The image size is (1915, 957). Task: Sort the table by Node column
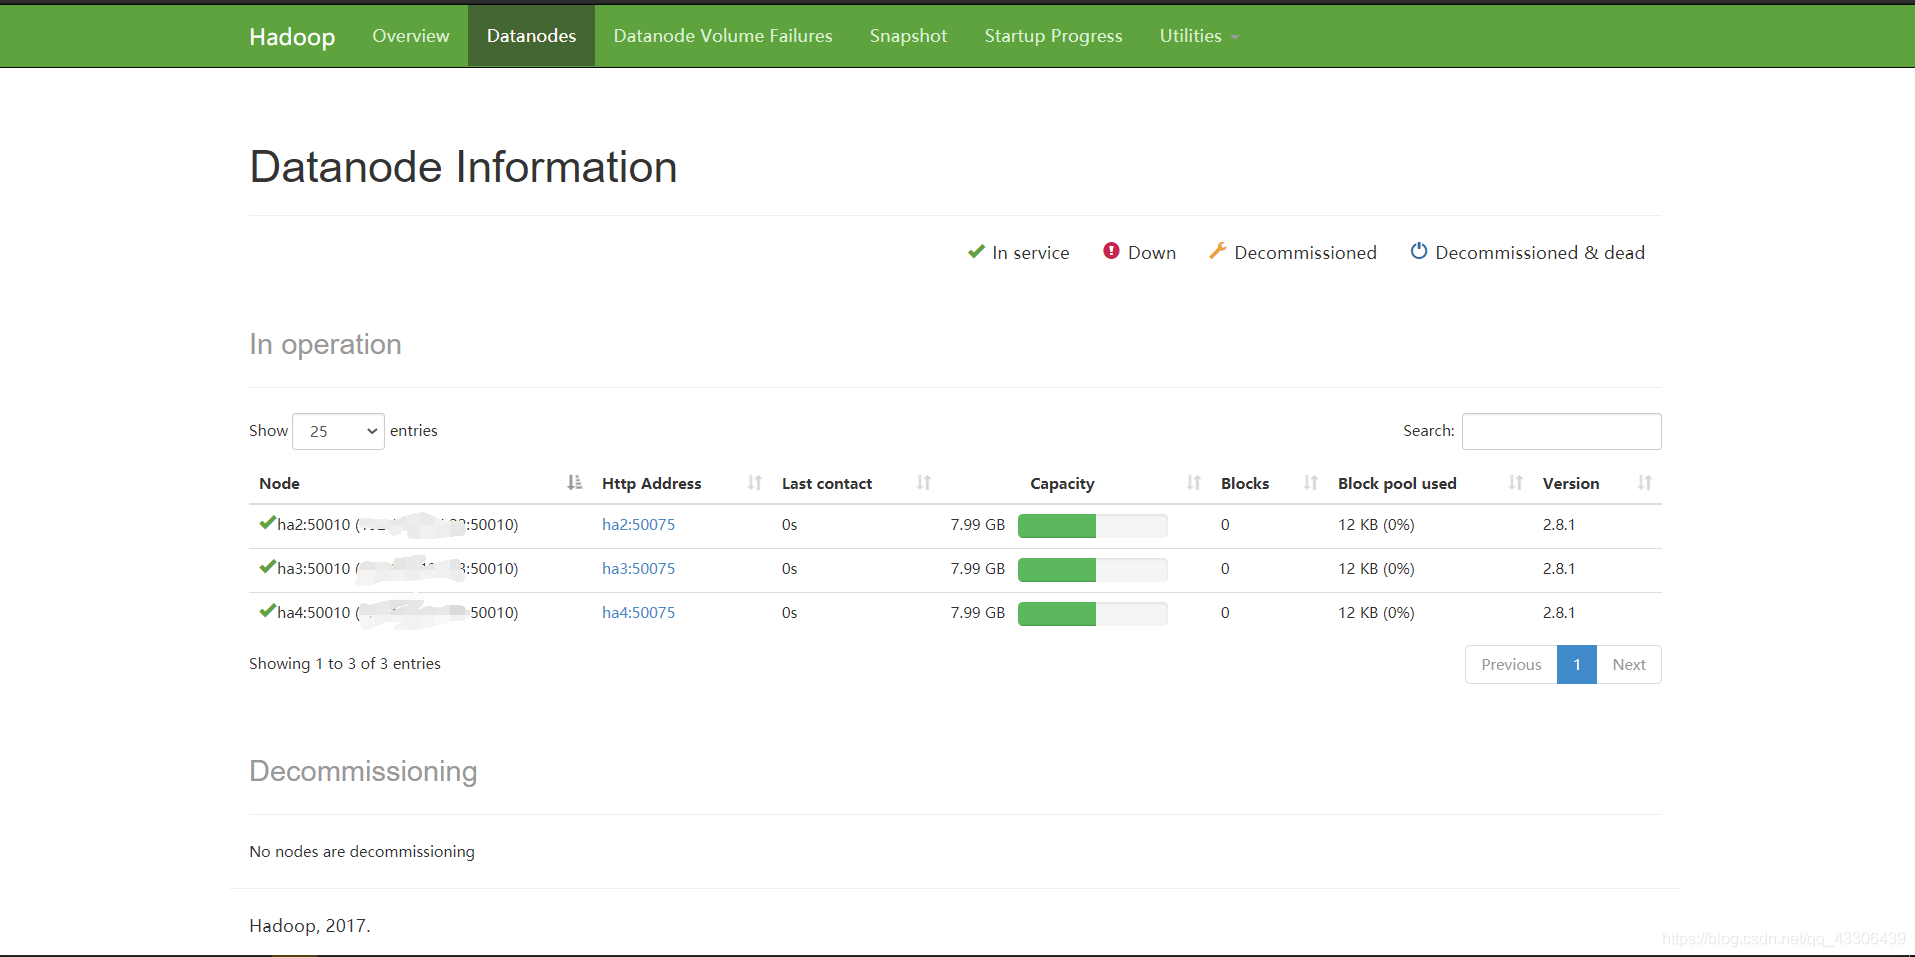[x=574, y=483]
